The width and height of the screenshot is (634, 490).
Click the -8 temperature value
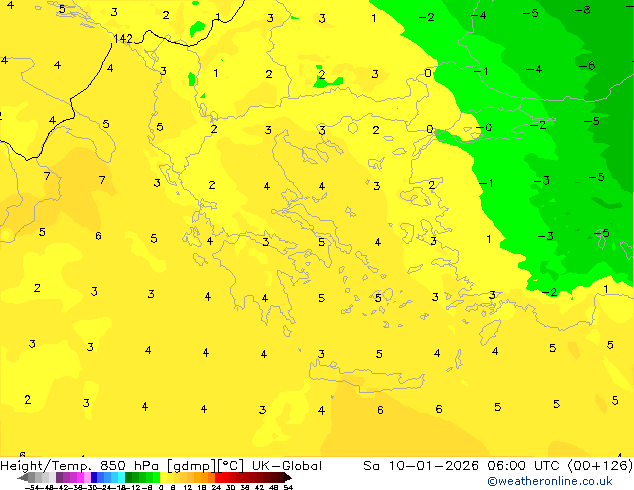coord(583,10)
